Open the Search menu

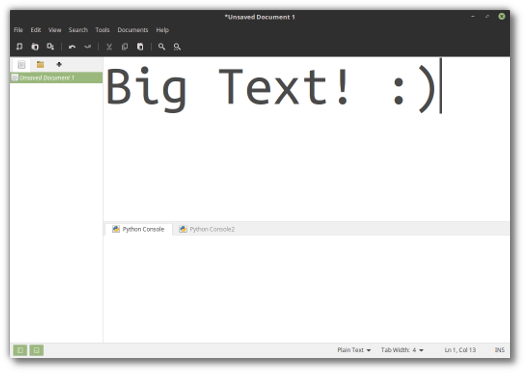[x=78, y=30]
